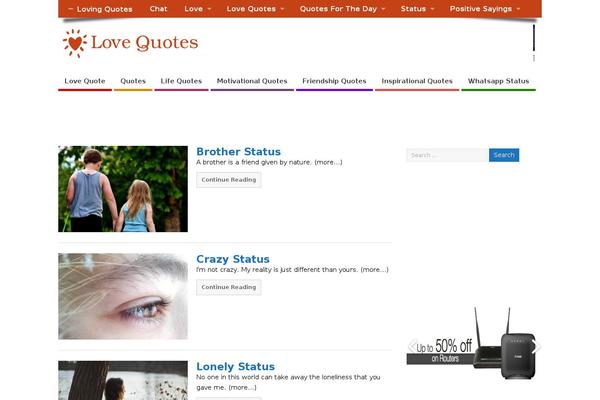Expand the Love dropdown in top bar
The image size is (600, 400).
point(197,9)
